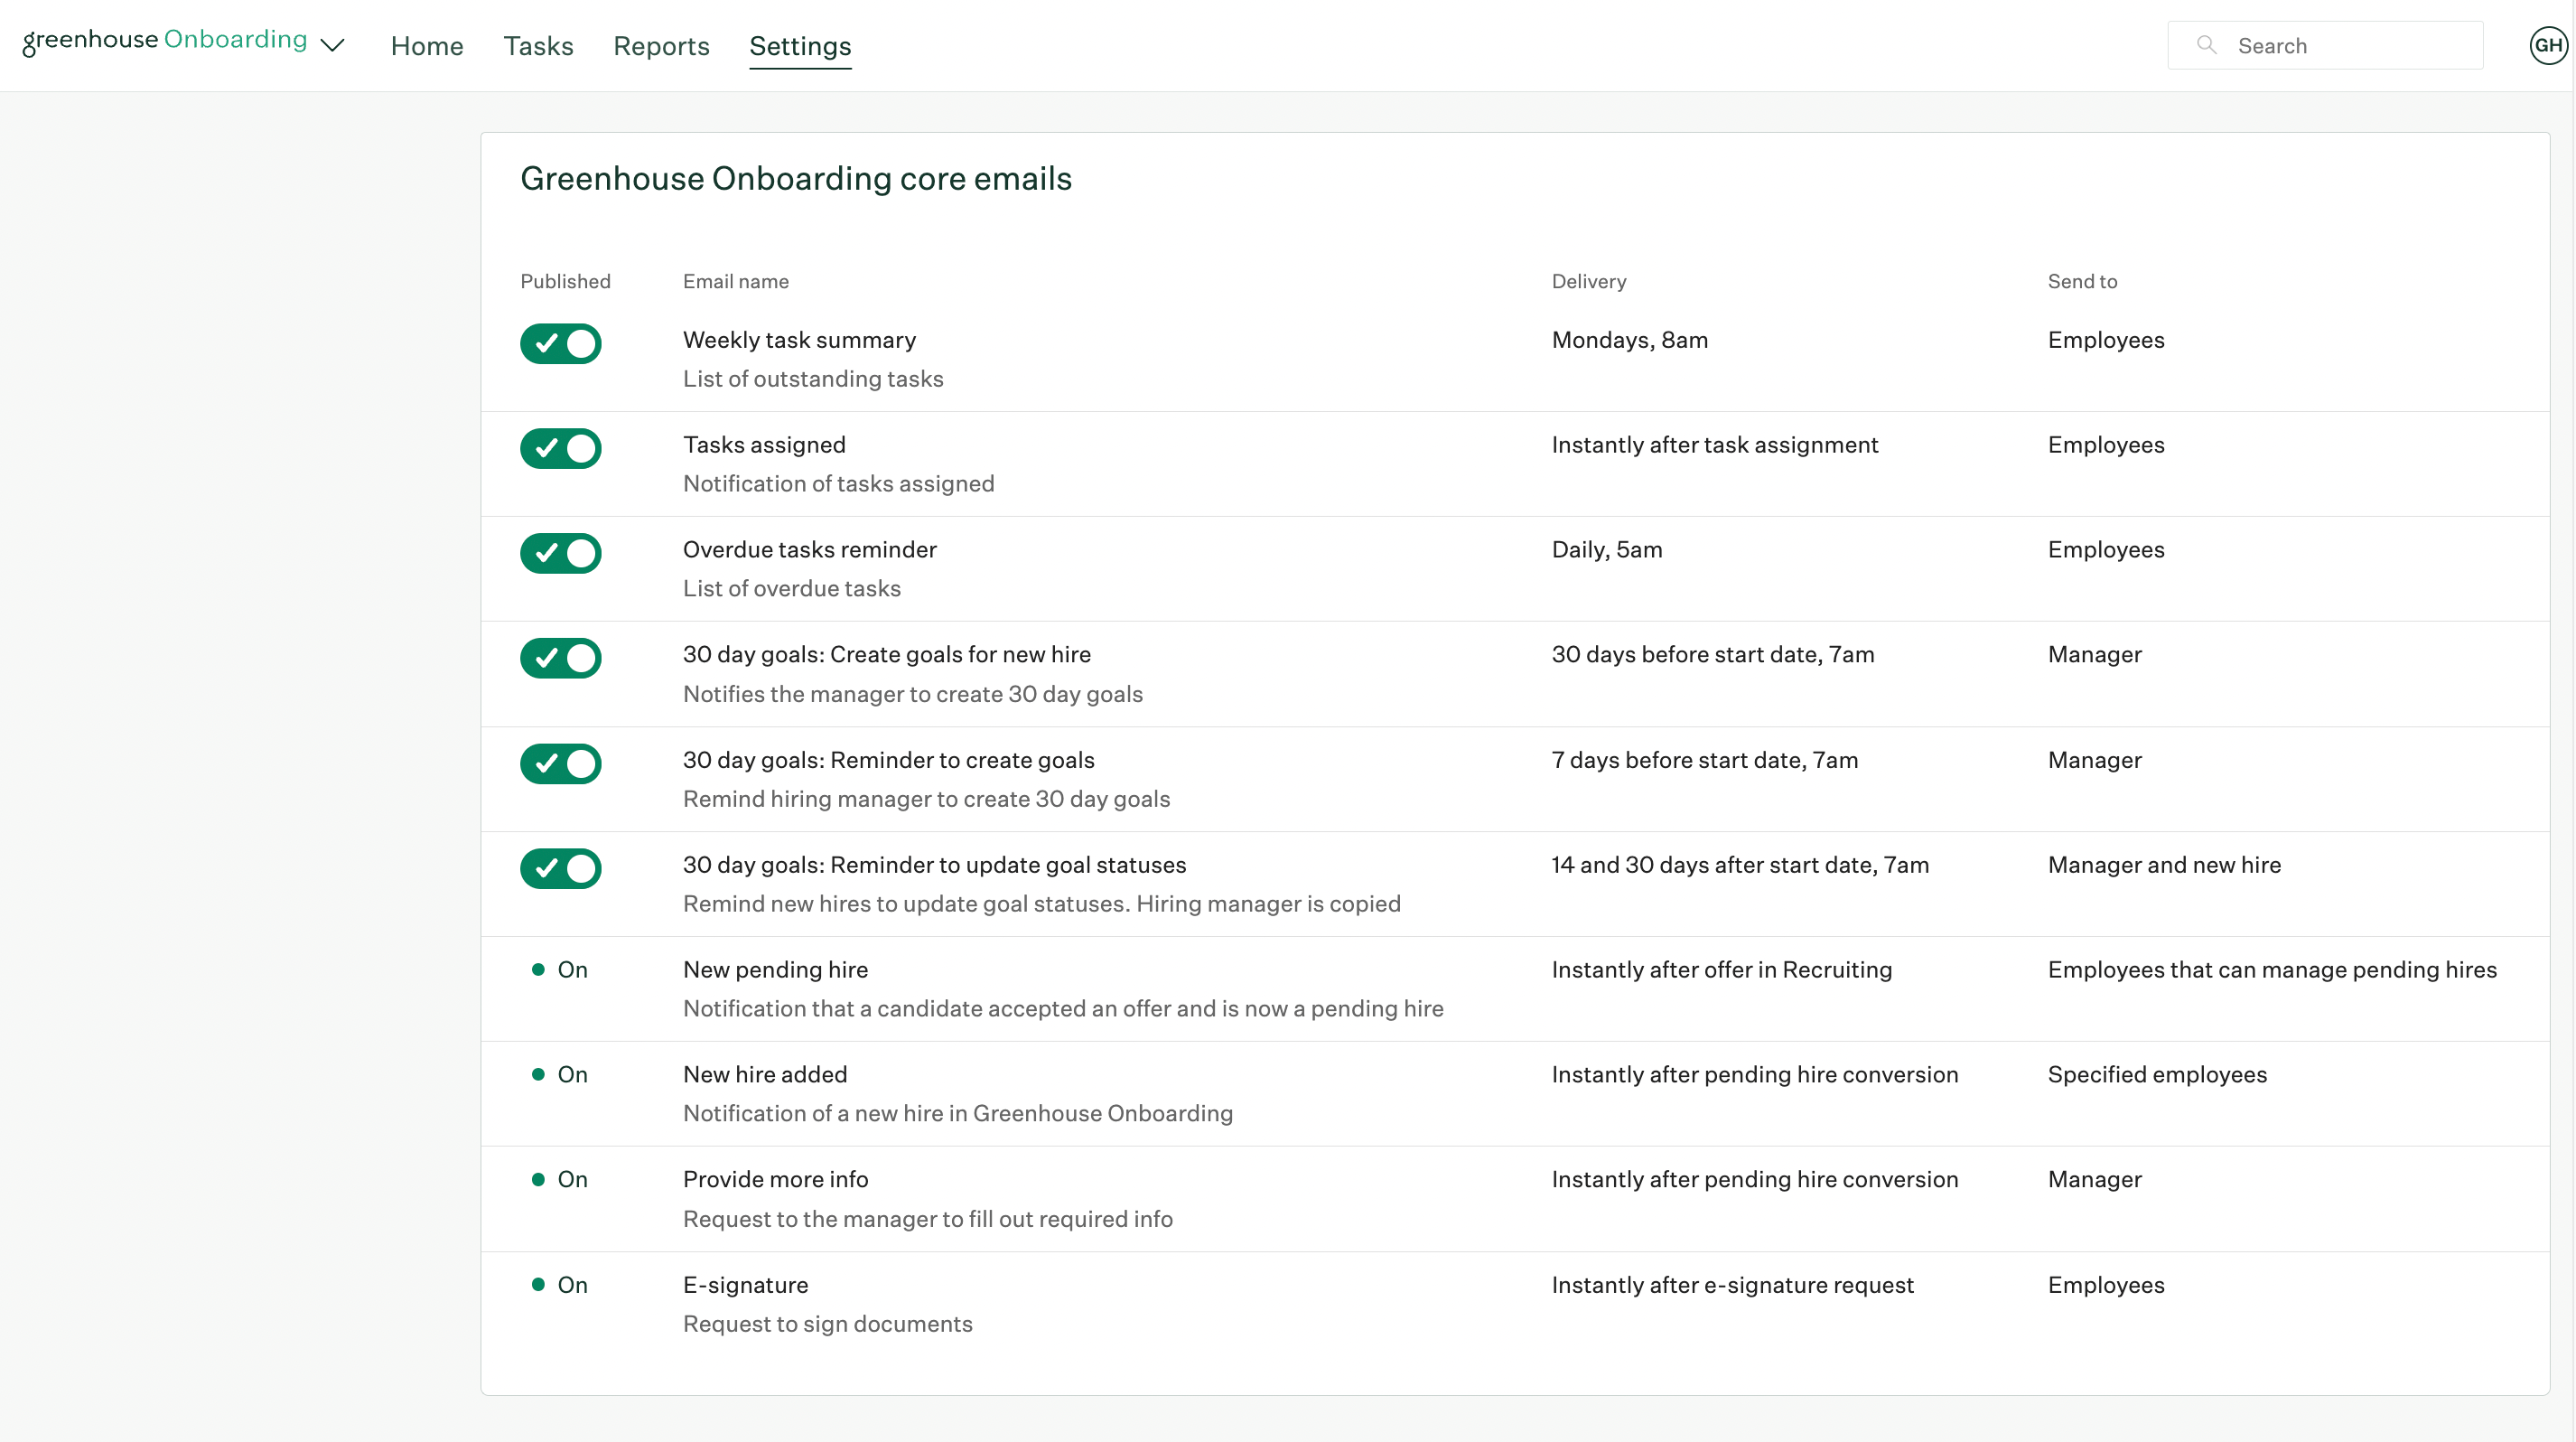The width and height of the screenshot is (2576, 1442).
Task: Expand the Onboarding product switcher chevron
Action: 332,45
